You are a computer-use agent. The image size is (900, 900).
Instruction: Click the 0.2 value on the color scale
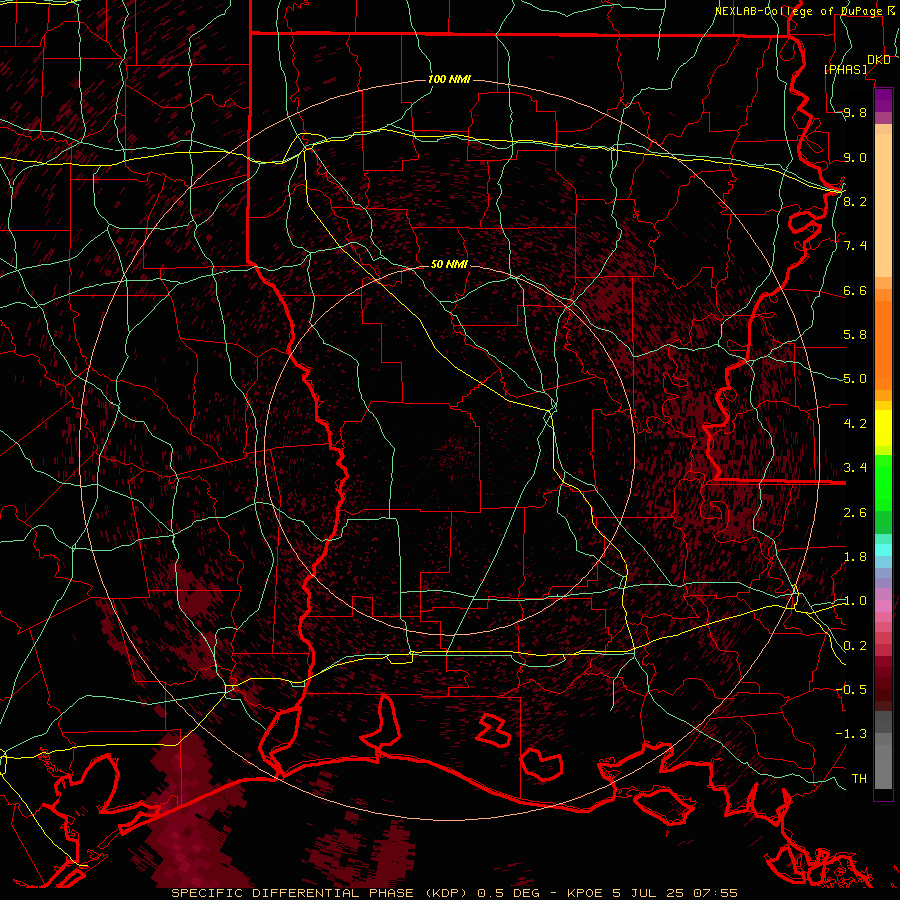point(855,646)
